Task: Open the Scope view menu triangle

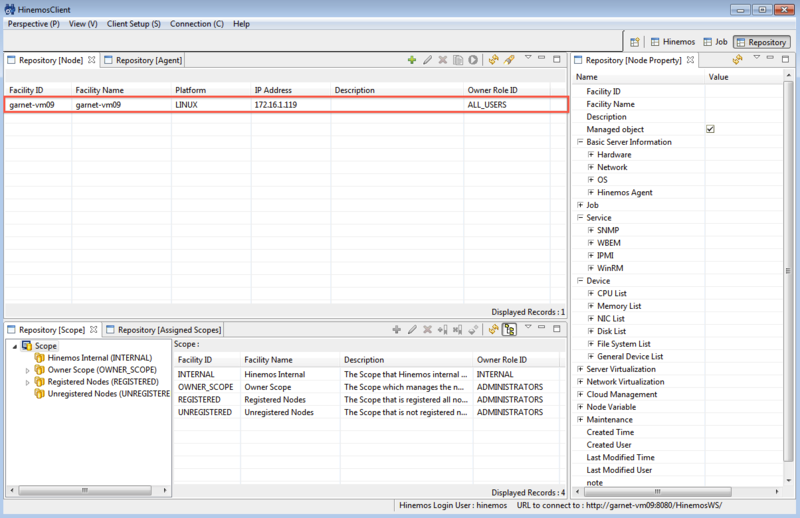Action: [x=528, y=327]
